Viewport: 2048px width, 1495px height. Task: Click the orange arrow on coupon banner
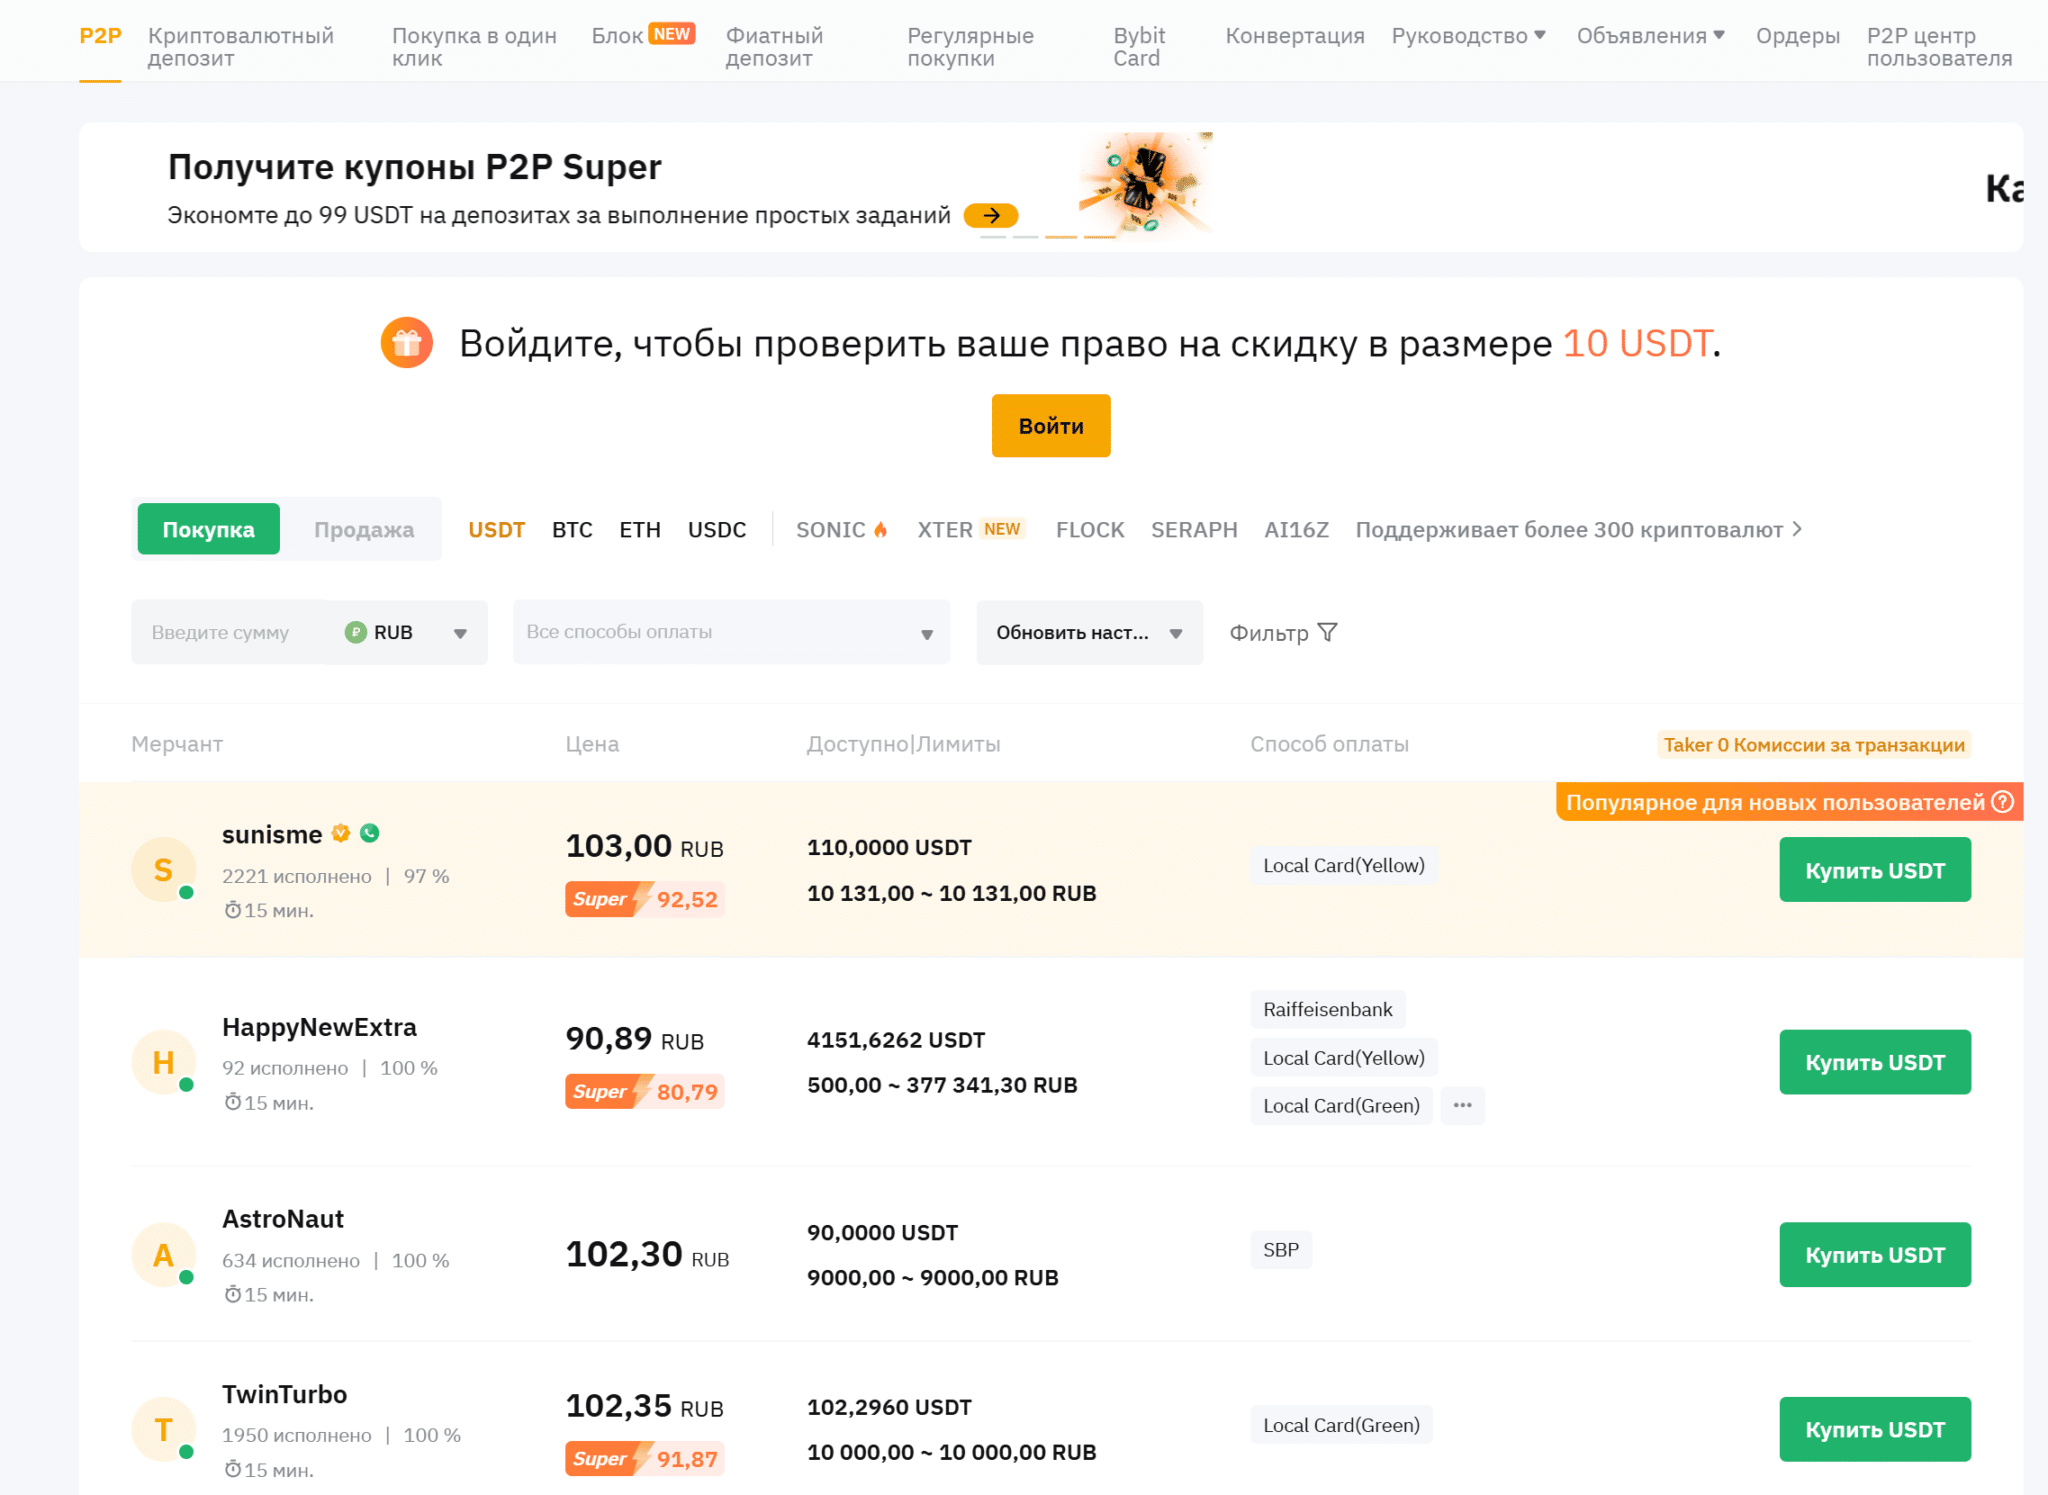pos(990,215)
